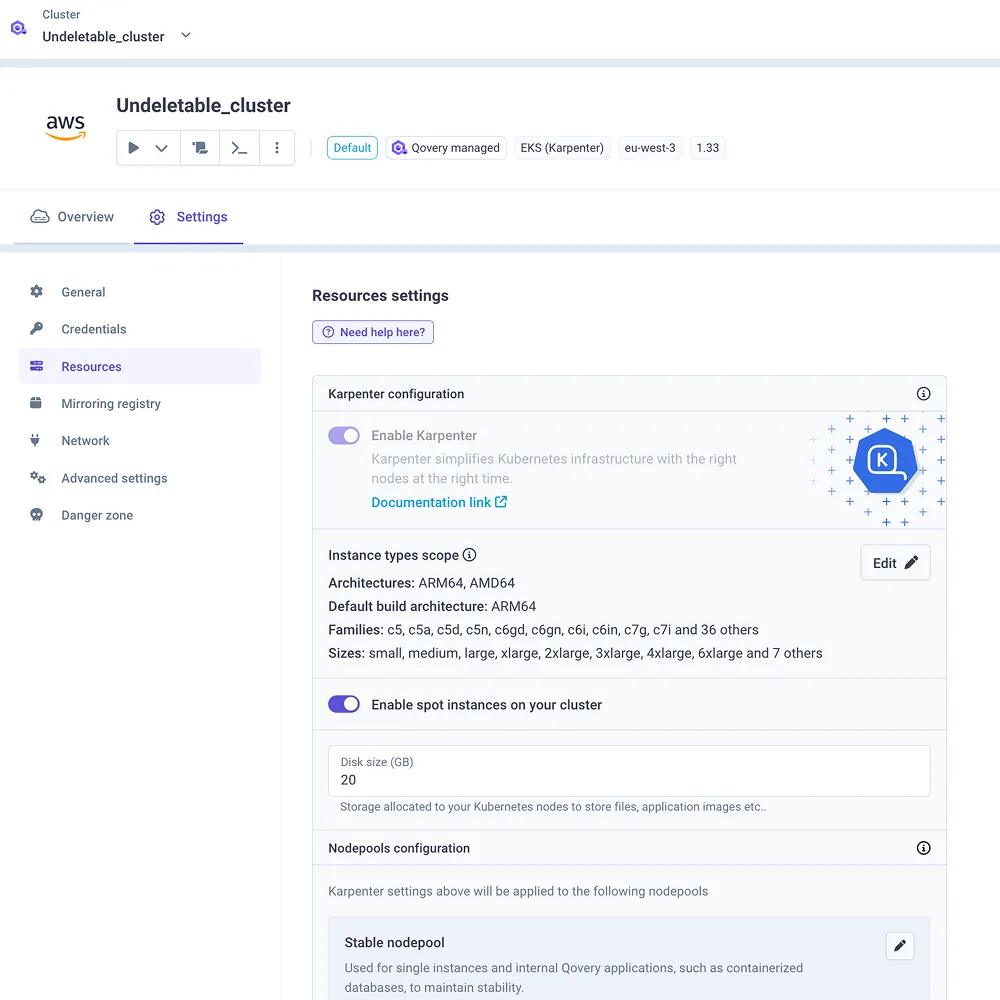
Task: Click the Families list text
Action: pos(543,629)
